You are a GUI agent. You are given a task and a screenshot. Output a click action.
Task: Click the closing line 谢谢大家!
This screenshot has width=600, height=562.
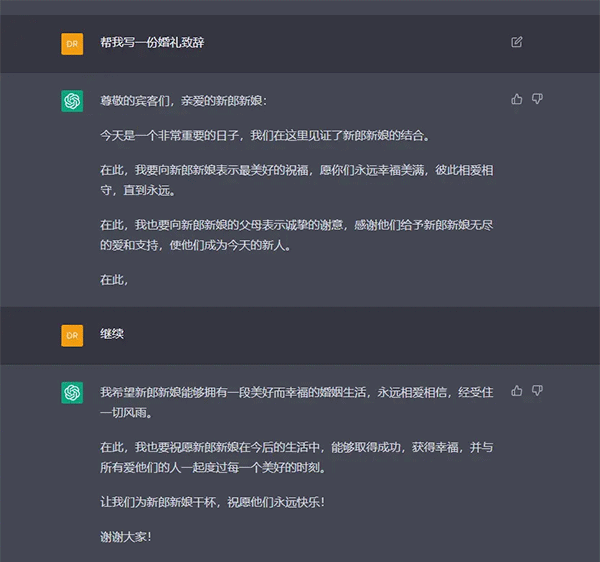tap(126, 537)
